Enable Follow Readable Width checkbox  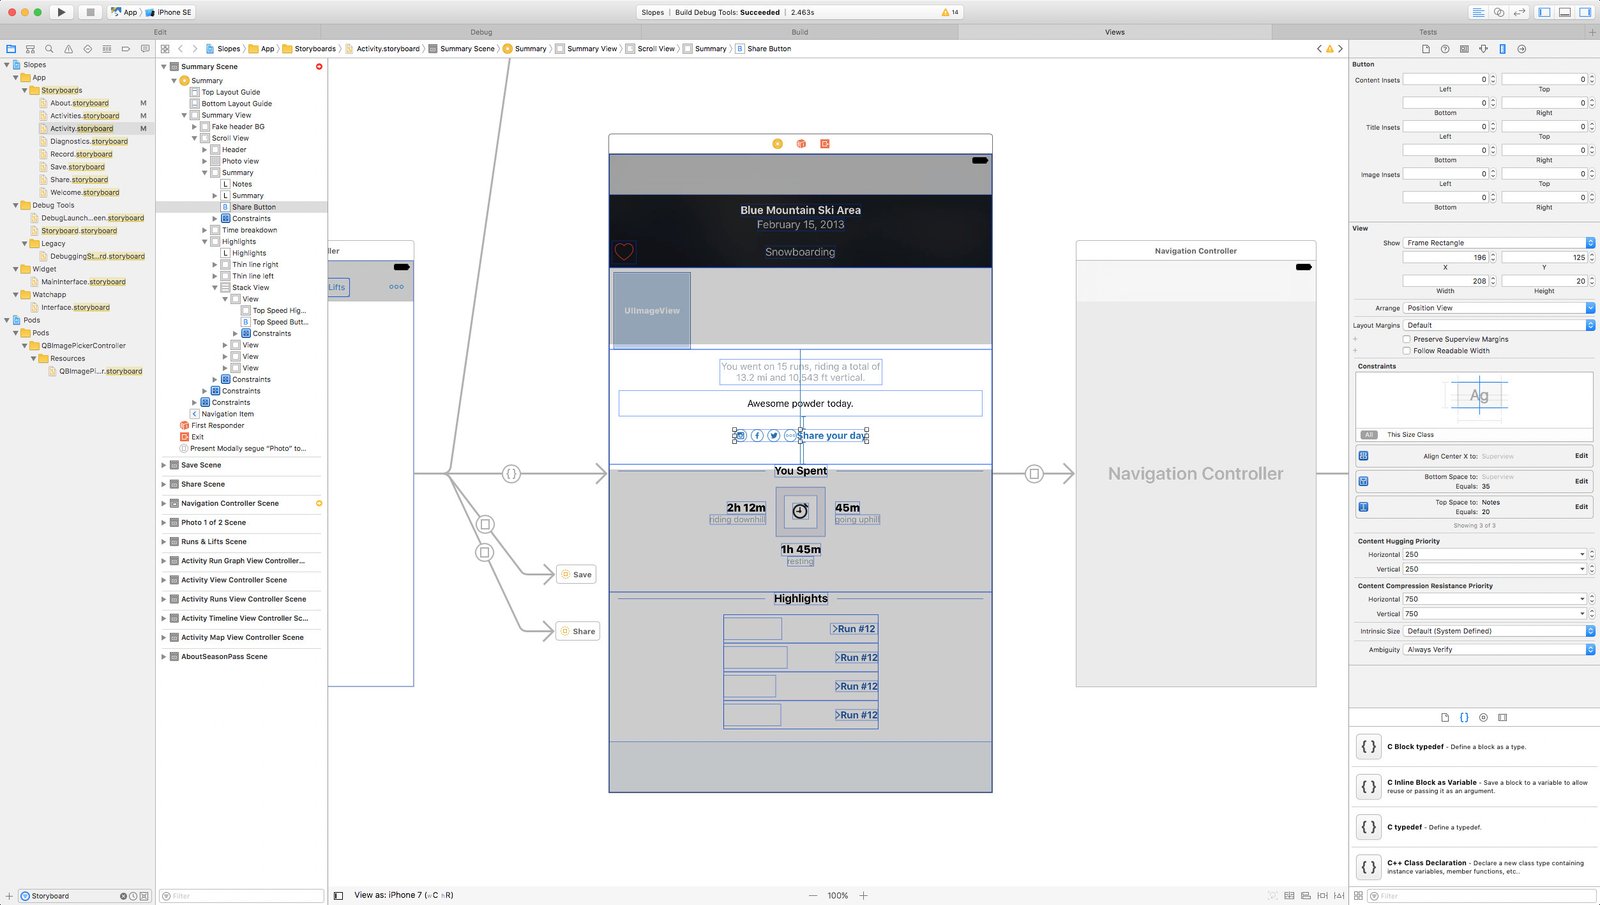1407,351
